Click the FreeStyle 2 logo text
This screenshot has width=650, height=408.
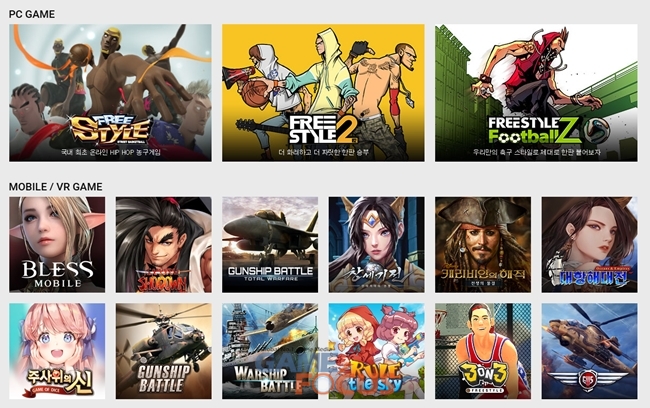point(323,129)
